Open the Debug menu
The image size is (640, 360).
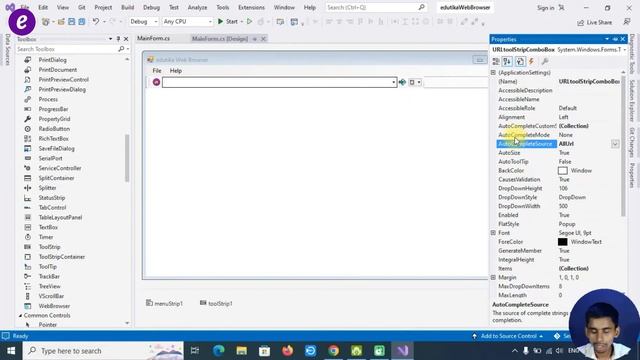(151, 7)
